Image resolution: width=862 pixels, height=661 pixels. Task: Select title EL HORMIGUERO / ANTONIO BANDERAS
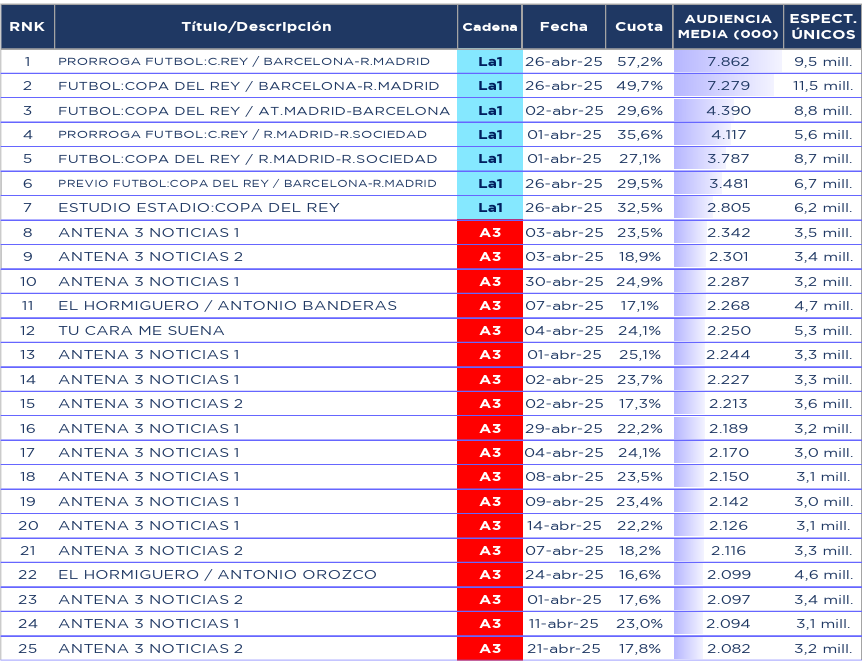click(228, 306)
